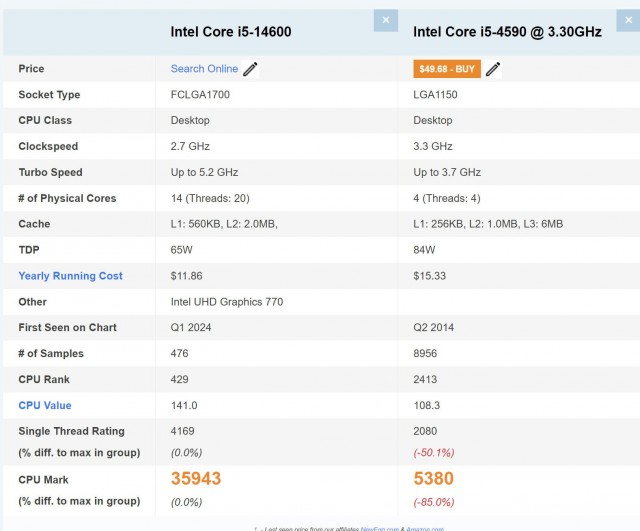Open the Yearly Running Cost link
640x531 pixels.
coord(70,276)
